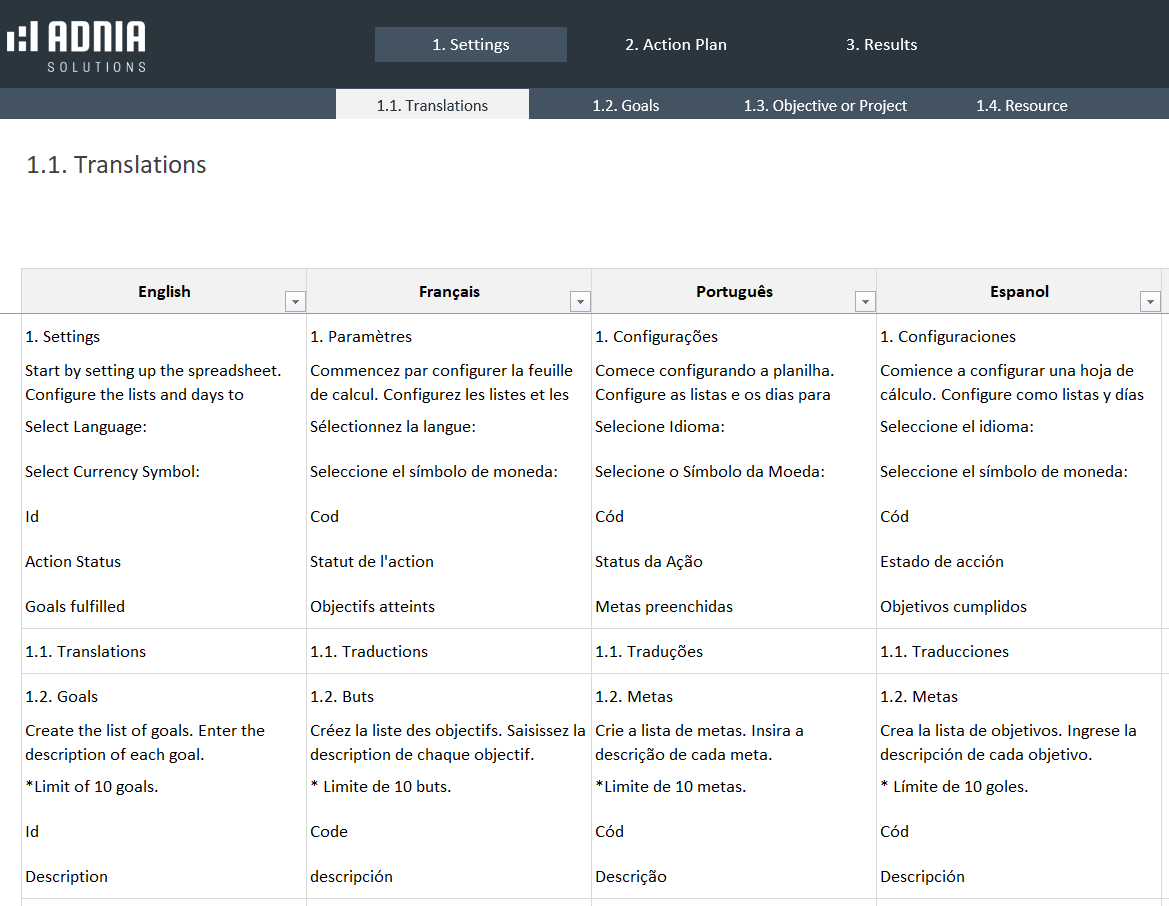Select the English cell 'Select Currency Symbol:'
The image size is (1169, 906).
coord(112,472)
